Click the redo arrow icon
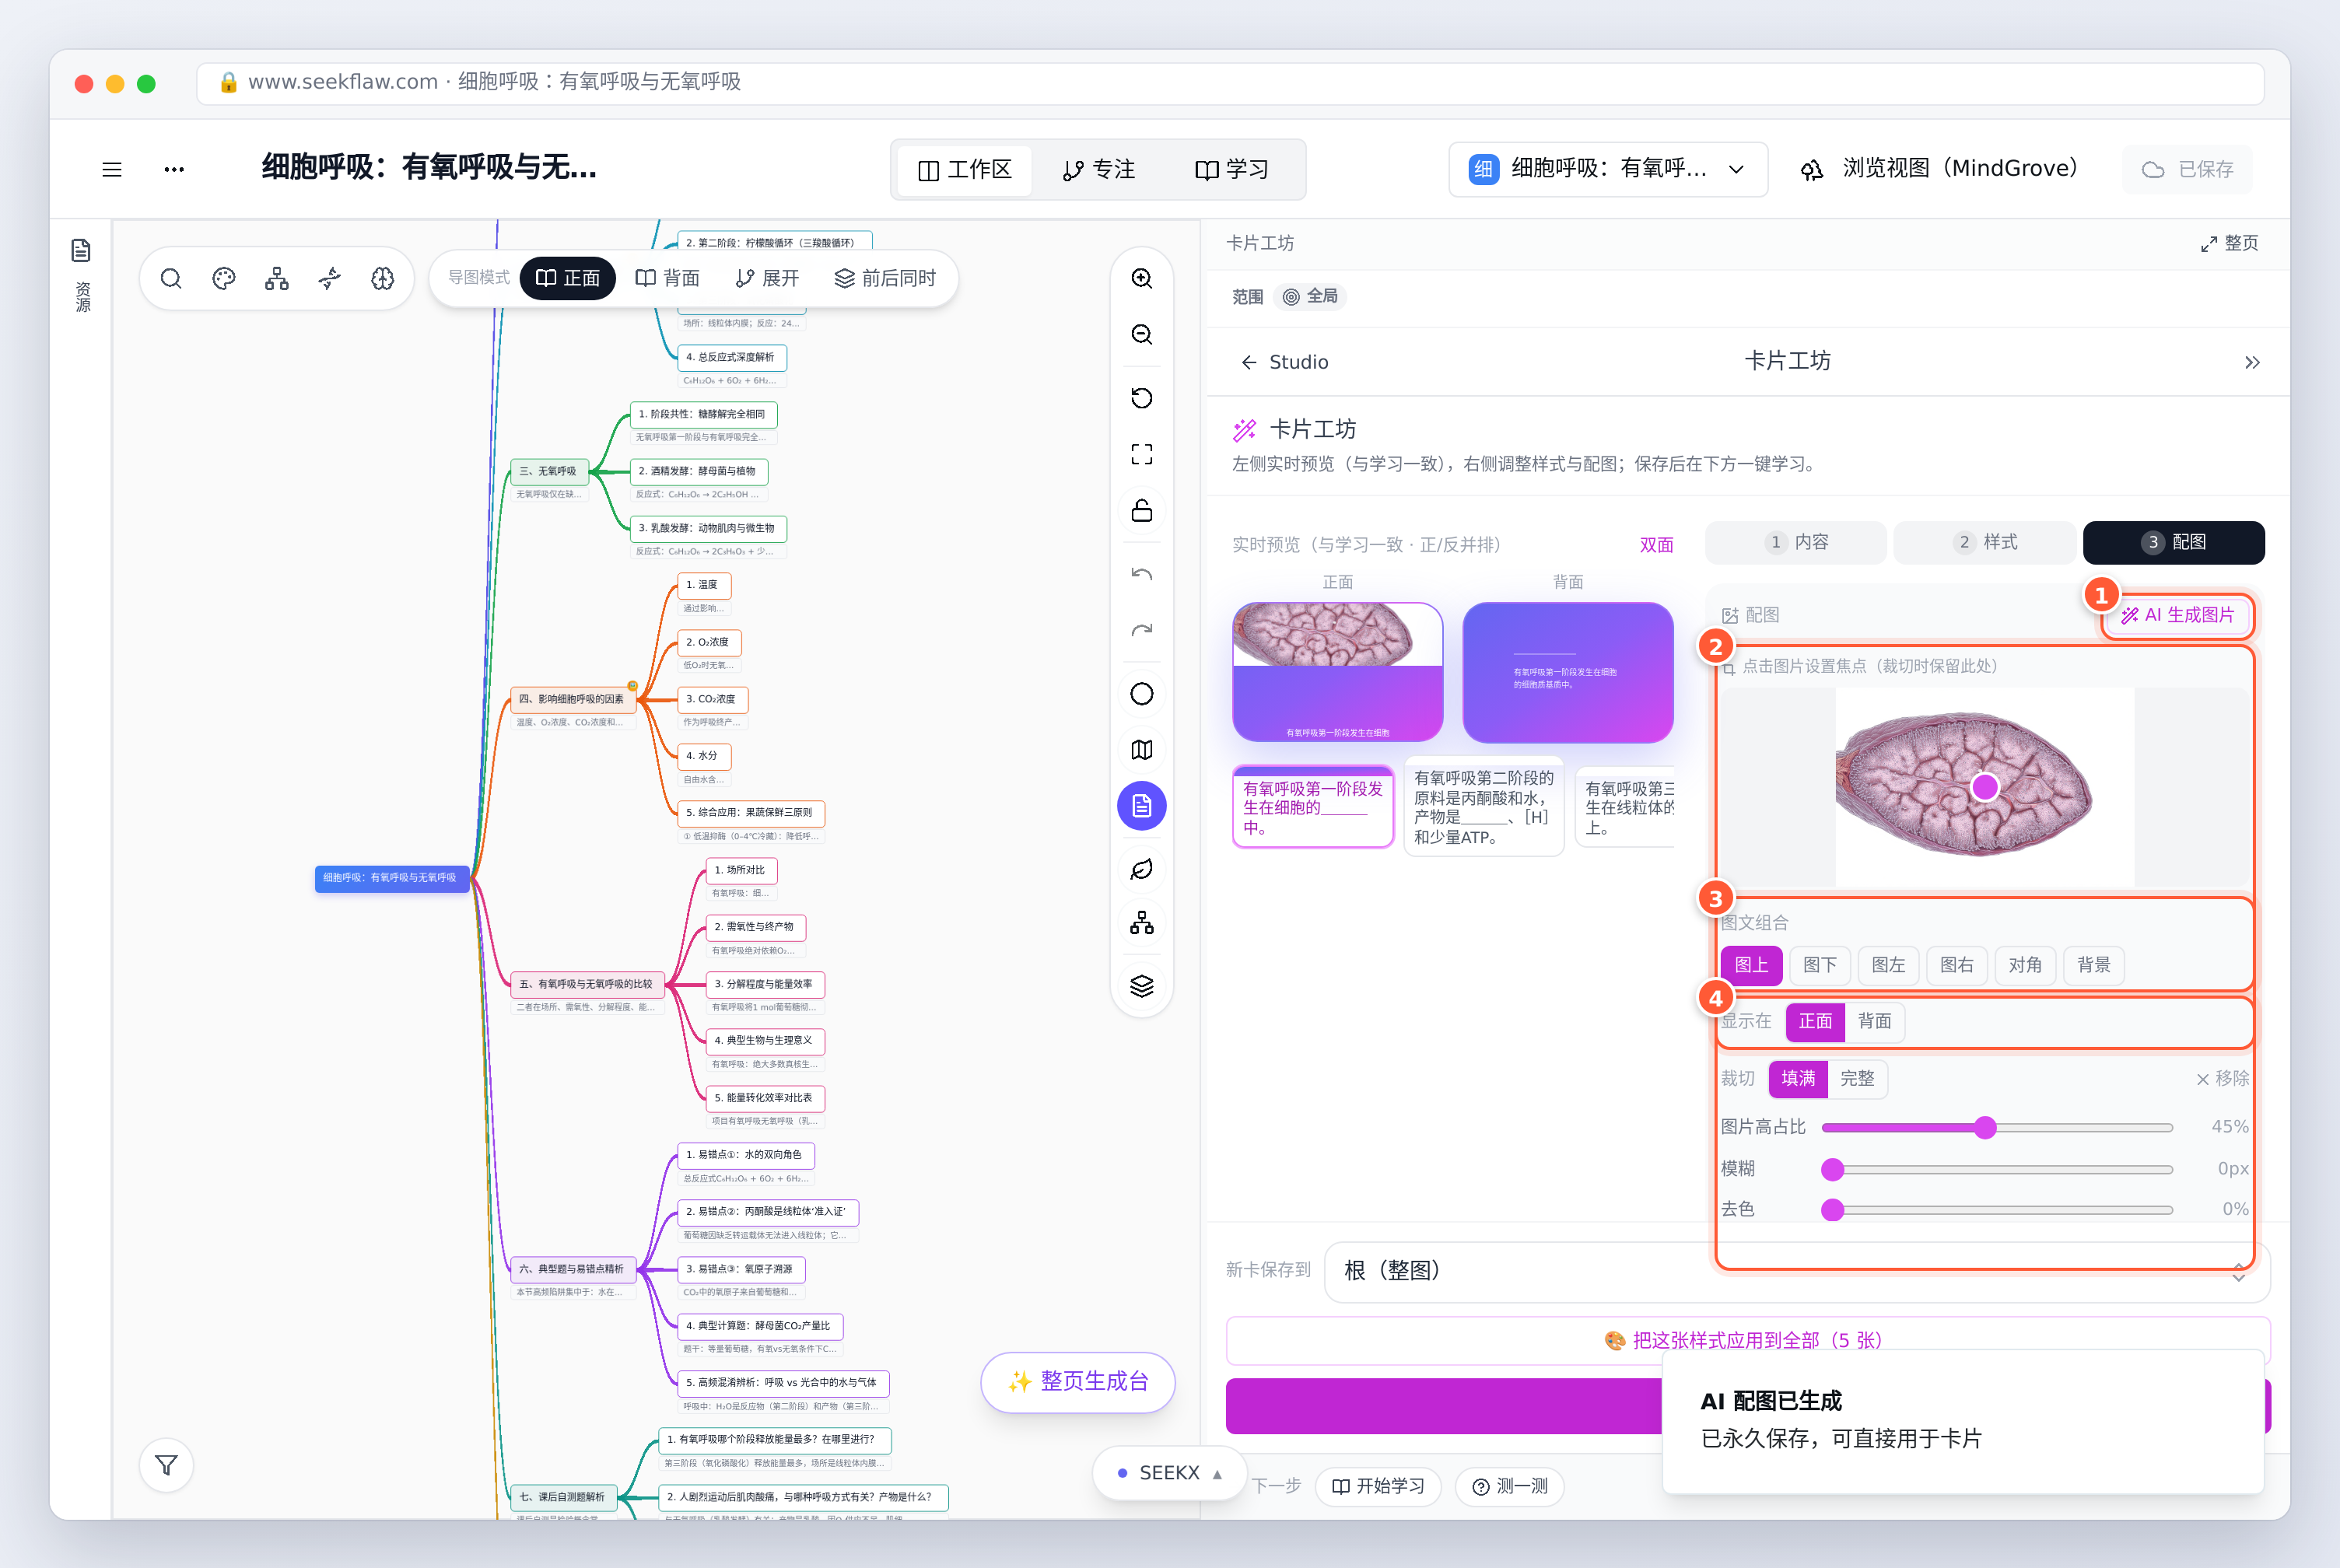The height and width of the screenshot is (1568, 2340). click(1142, 630)
